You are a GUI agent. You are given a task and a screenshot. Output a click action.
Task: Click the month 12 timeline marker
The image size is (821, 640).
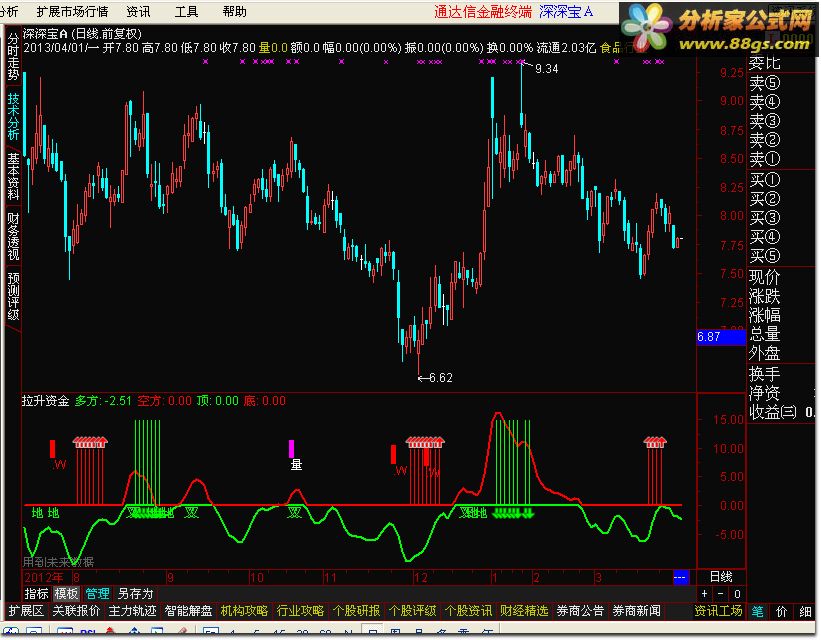point(420,578)
